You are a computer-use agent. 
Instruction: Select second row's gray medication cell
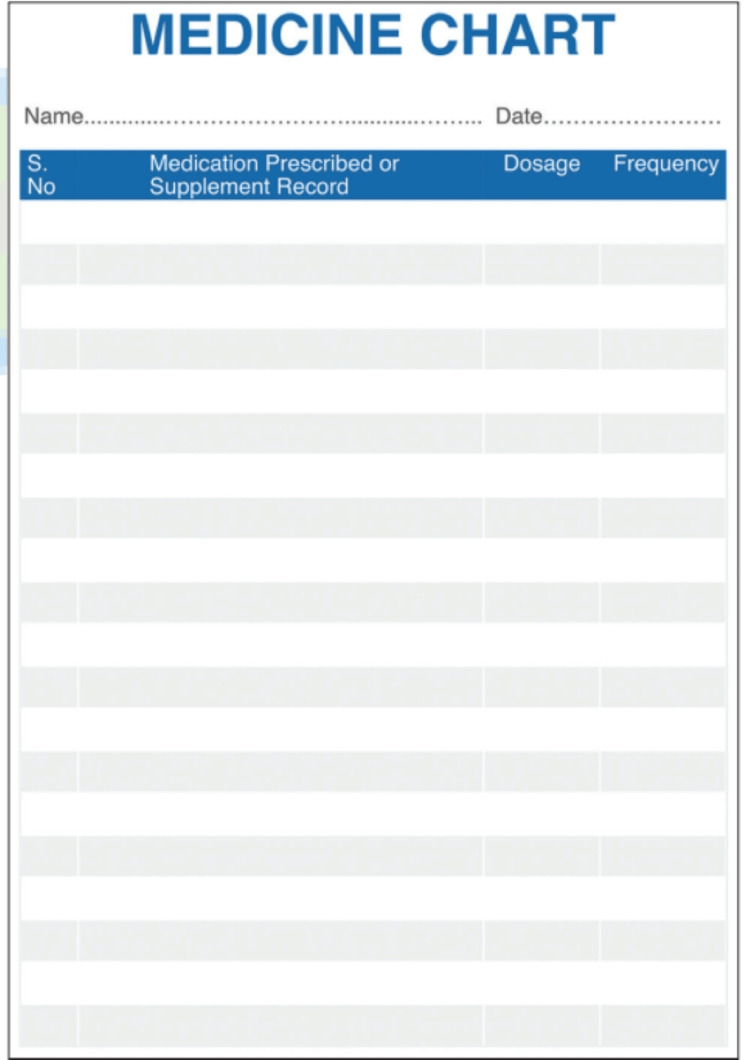(281, 264)
